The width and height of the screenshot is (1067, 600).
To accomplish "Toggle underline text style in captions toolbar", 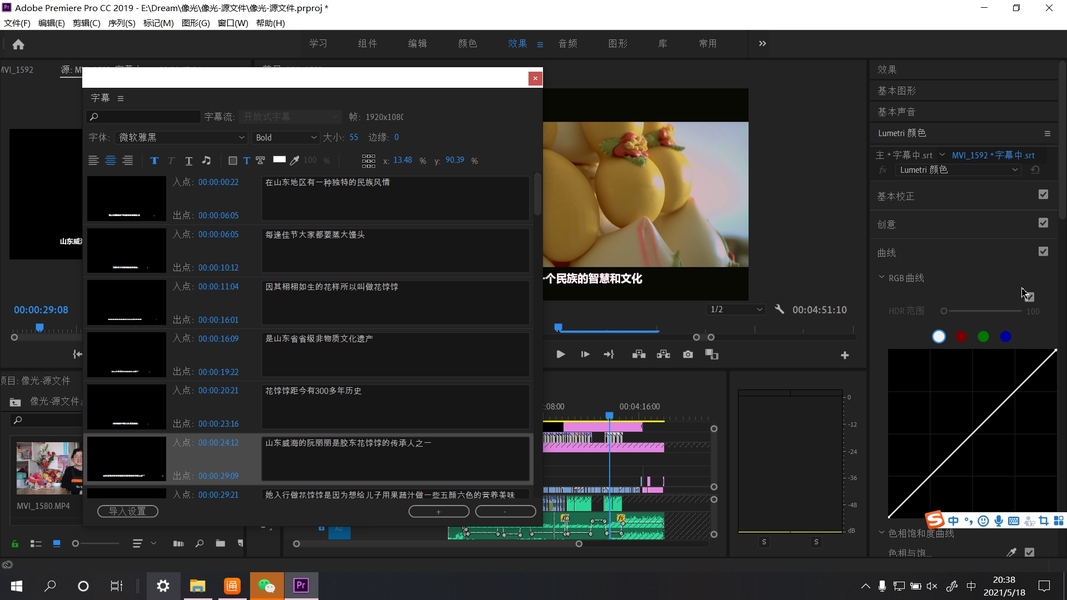I will pyautogui.click(x=188, y=161).
